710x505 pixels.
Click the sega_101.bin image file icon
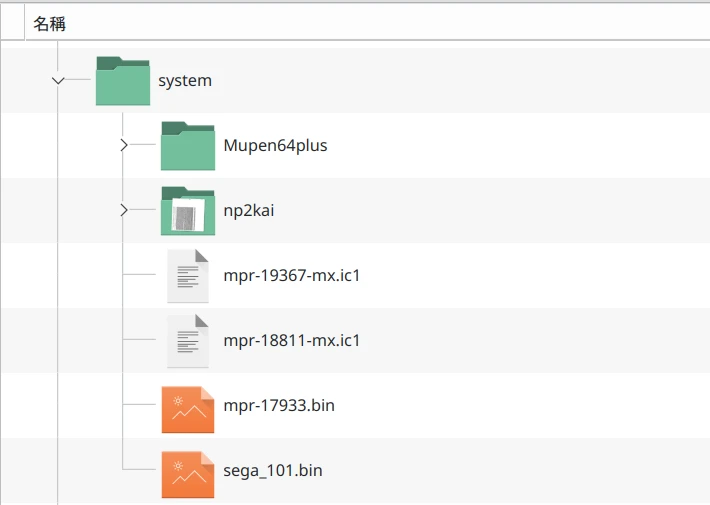tap(188, 471)
